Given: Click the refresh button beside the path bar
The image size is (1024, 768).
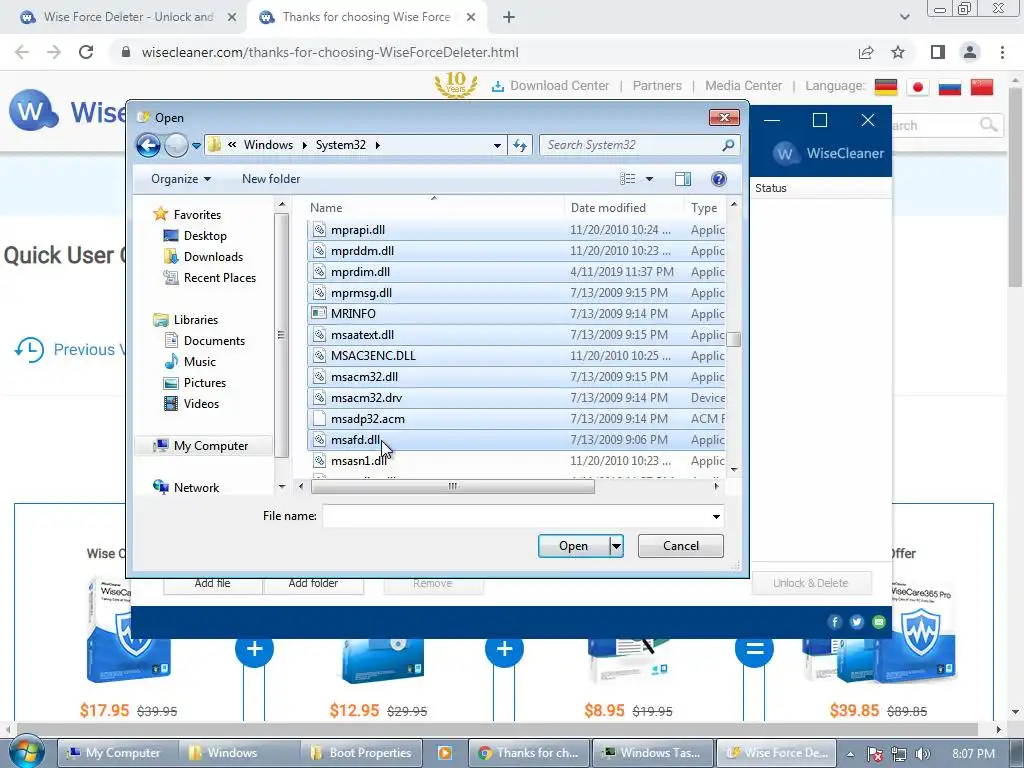Looking at the screenshot, I should pyautogui.click(x=520, y=145).
